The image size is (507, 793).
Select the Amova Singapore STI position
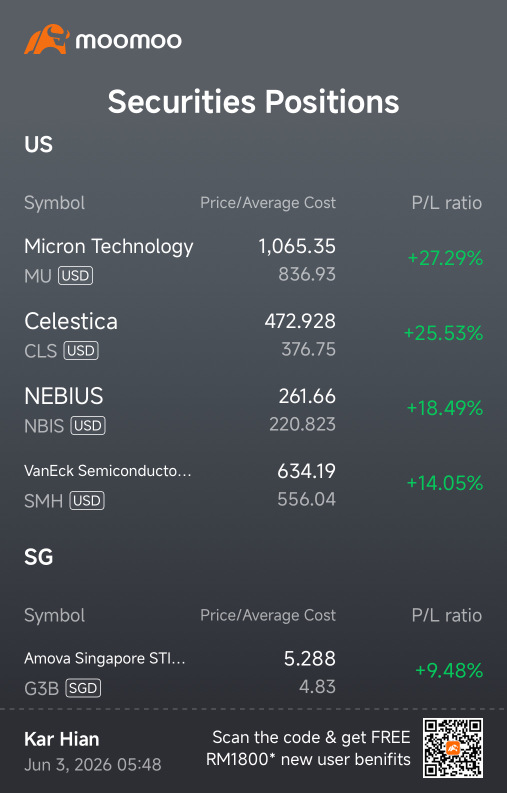(254, 672)
